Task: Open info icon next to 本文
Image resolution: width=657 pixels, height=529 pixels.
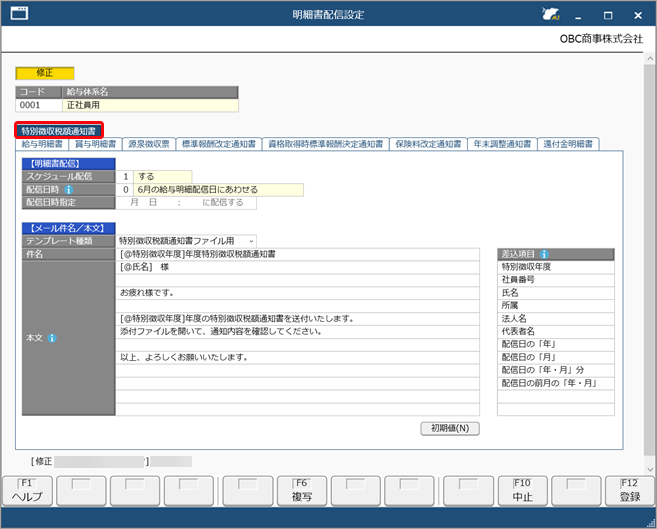Action: [52, 338]
